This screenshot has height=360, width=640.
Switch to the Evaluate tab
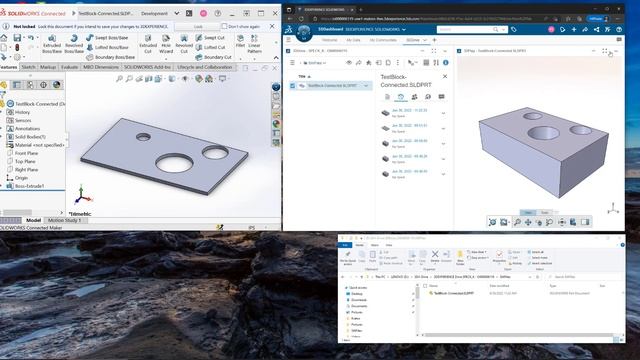69,67
